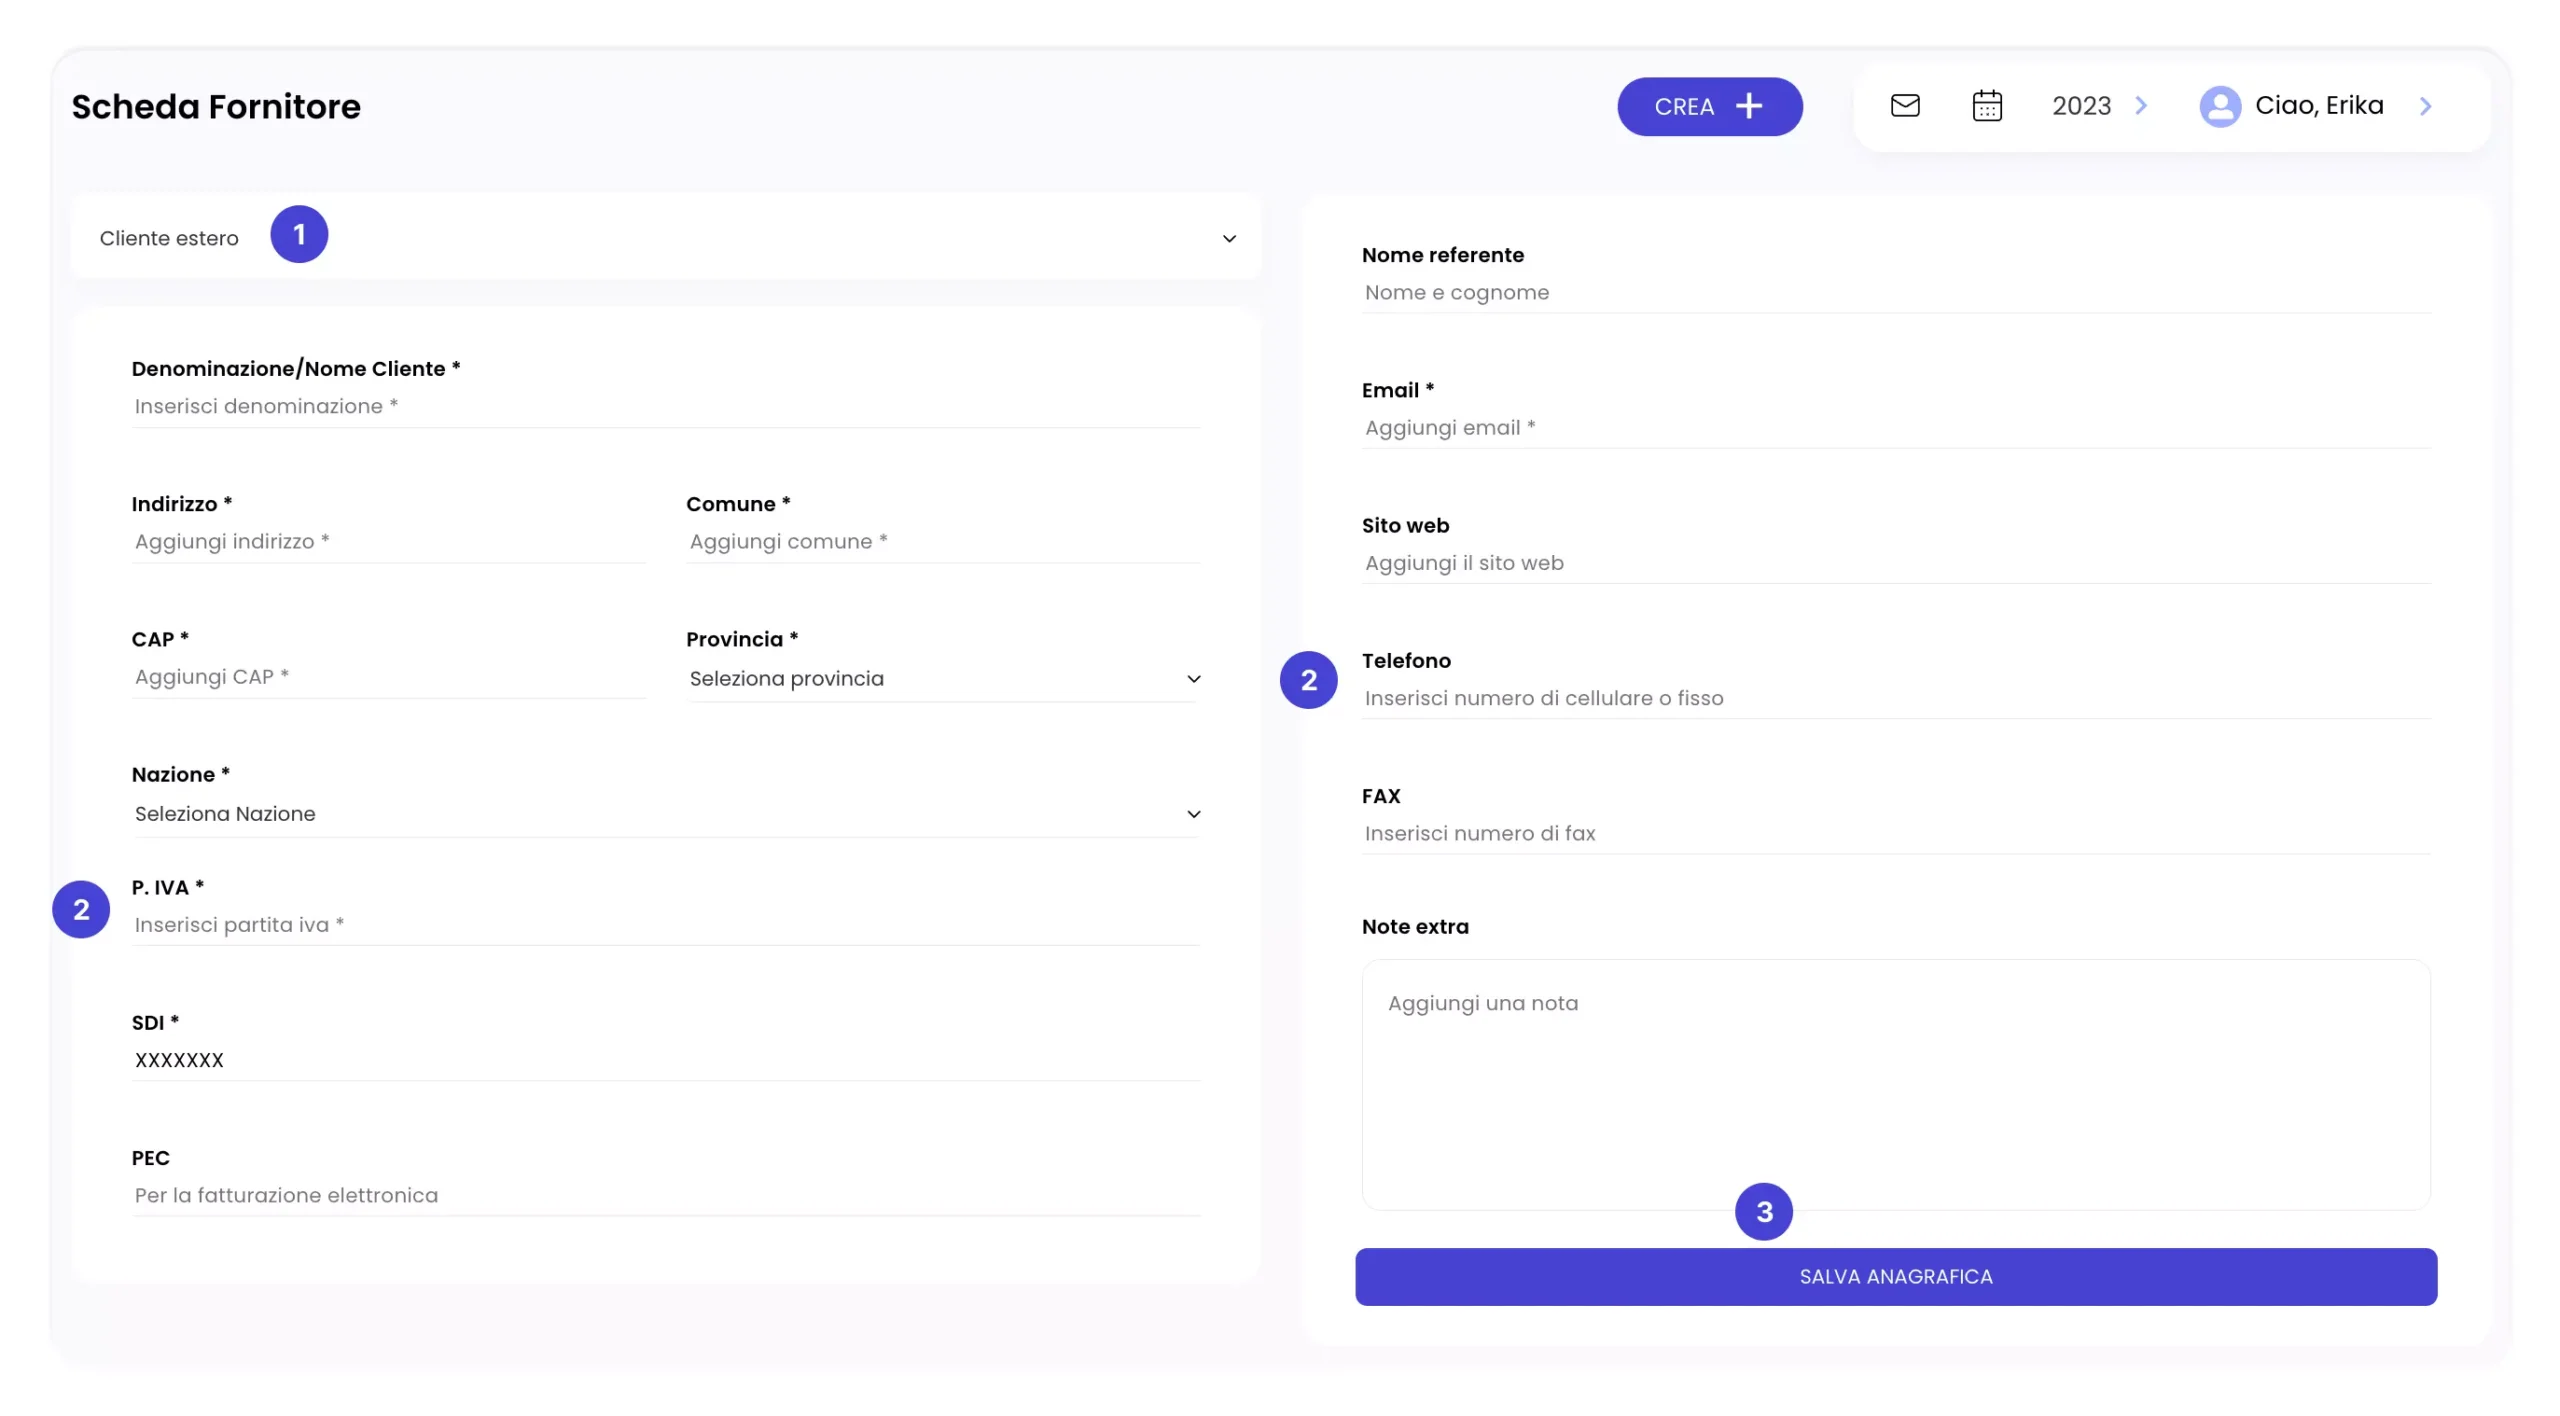Expand the Cliente estero chevron arrow
Image resolution: width=2560 pixels, height=1416 pixels.
(1229, 238)
